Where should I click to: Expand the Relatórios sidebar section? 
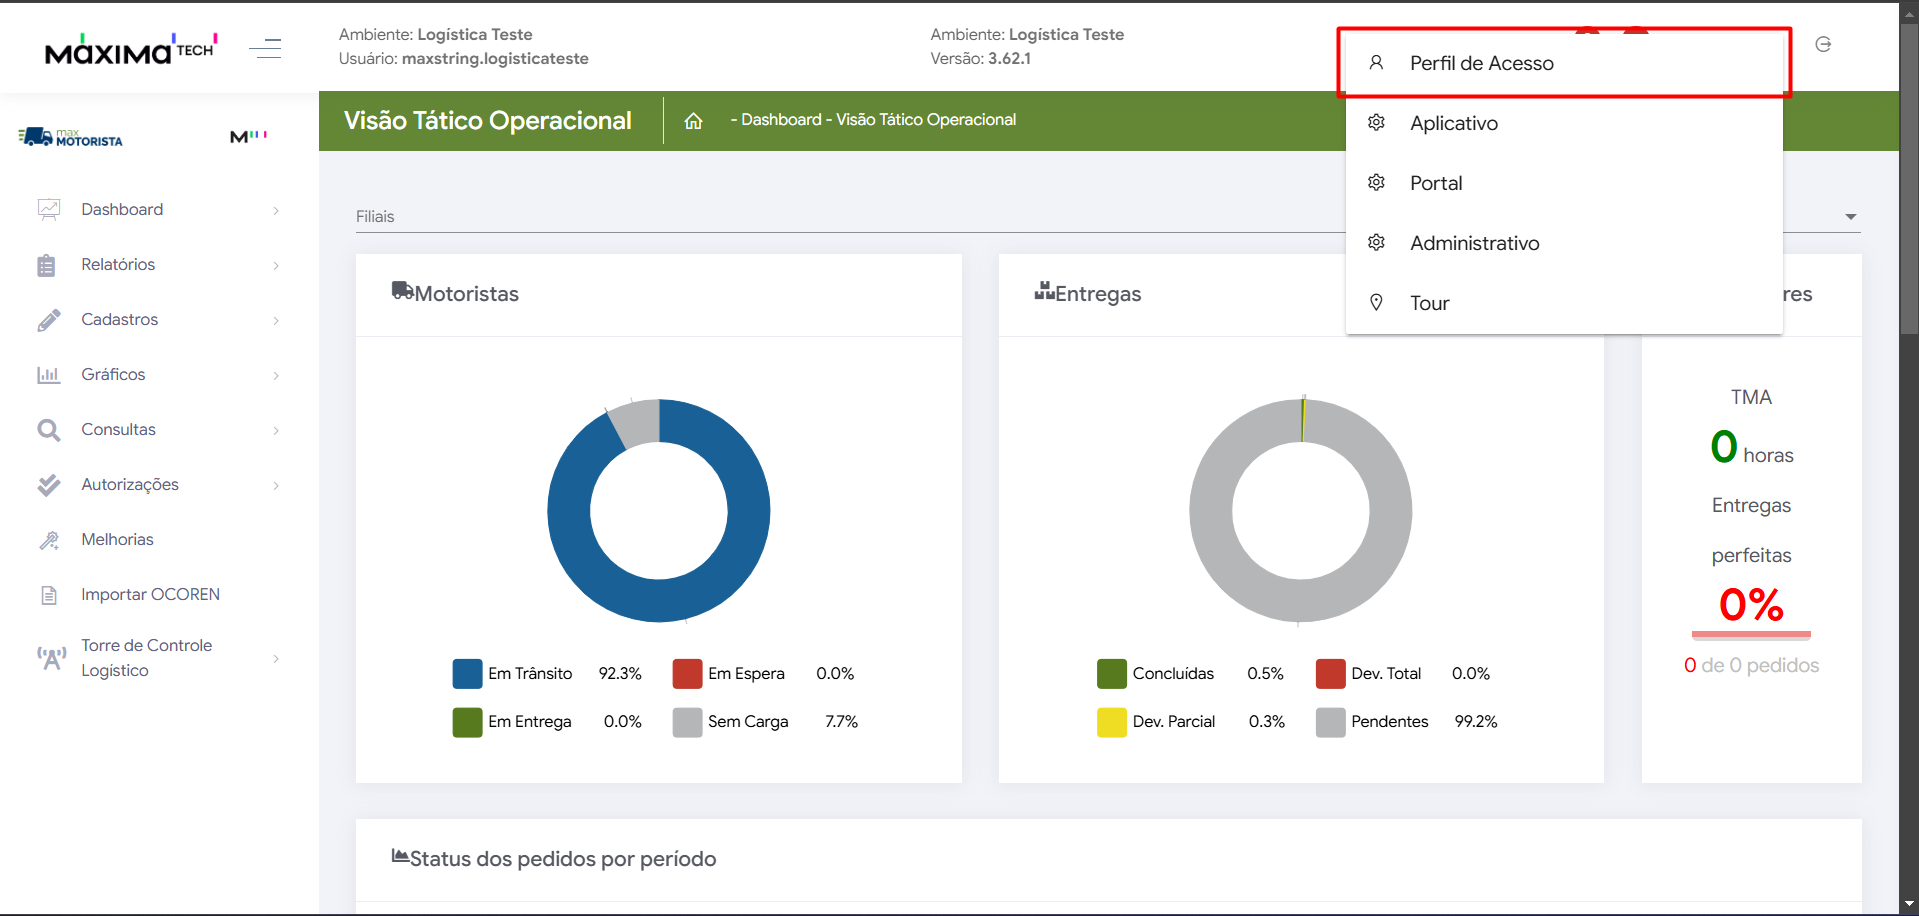[118, 265]
